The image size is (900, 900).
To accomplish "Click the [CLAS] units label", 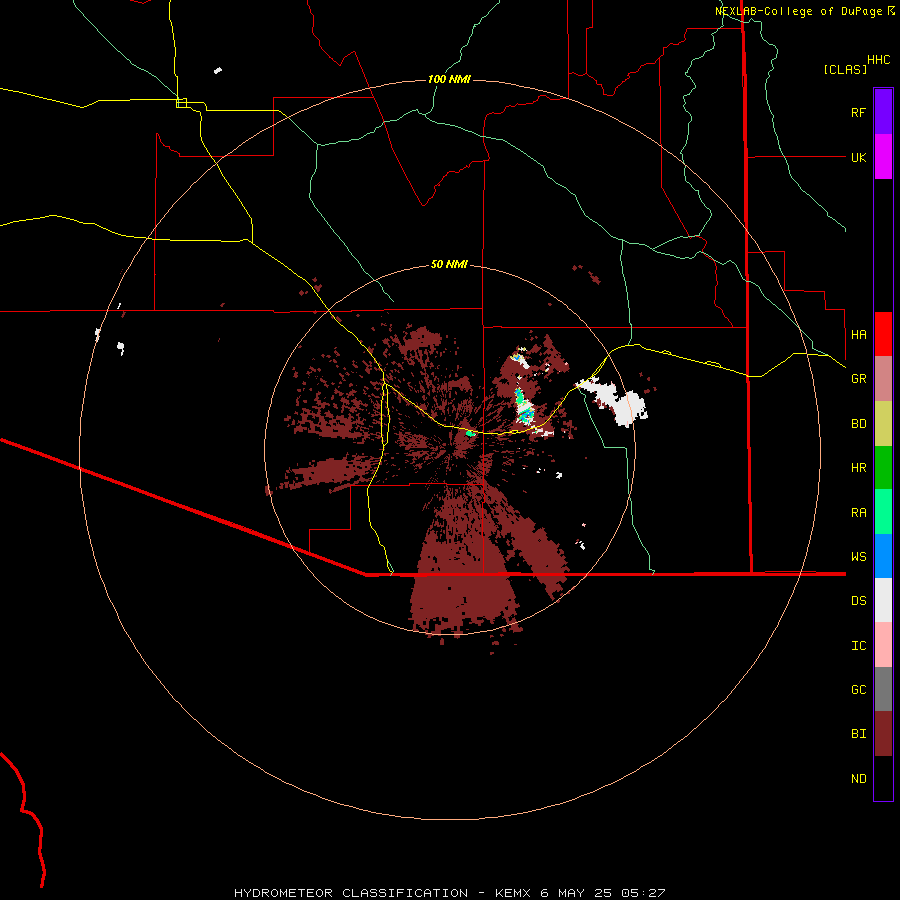I will tap(845, 69).
